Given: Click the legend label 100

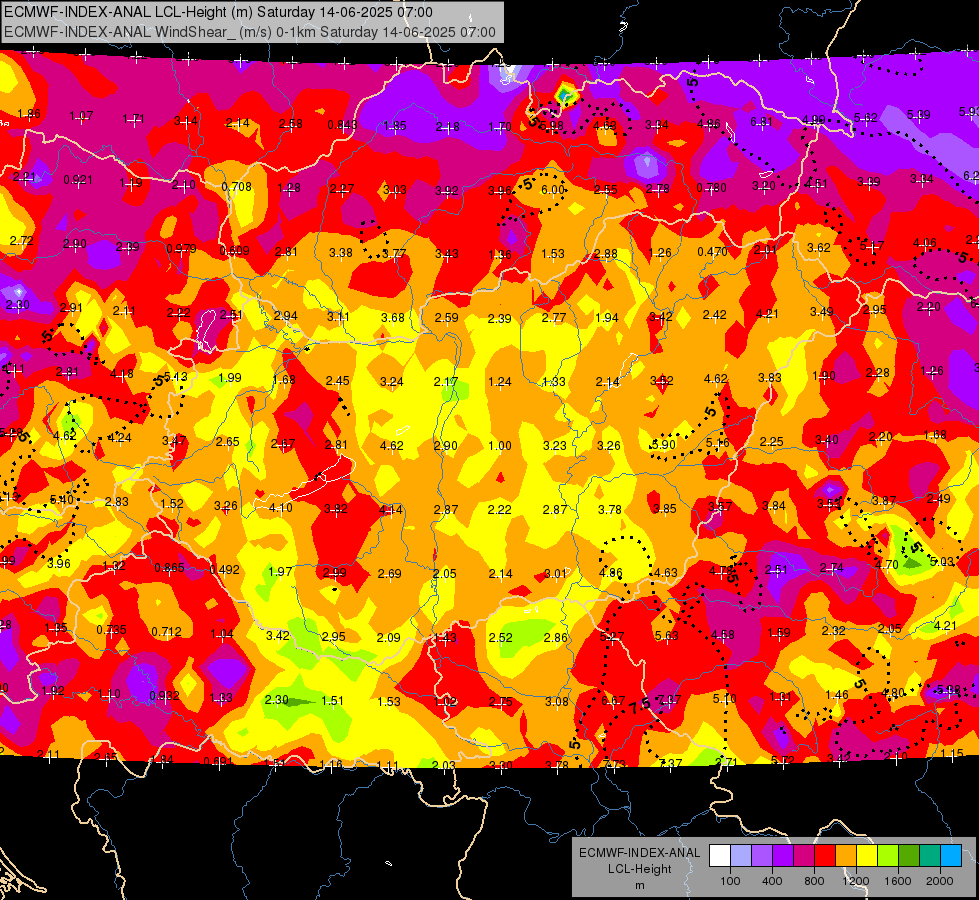Looking at the screenshot, I should tap(730, 881).
